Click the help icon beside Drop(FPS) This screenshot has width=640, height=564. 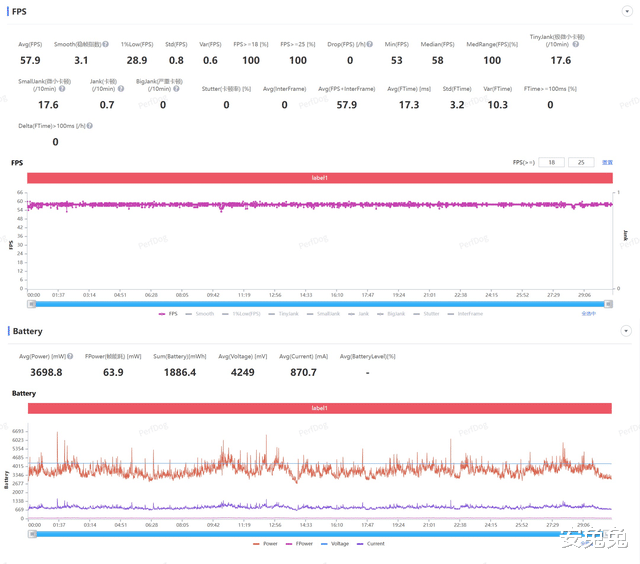pos(369,44)
